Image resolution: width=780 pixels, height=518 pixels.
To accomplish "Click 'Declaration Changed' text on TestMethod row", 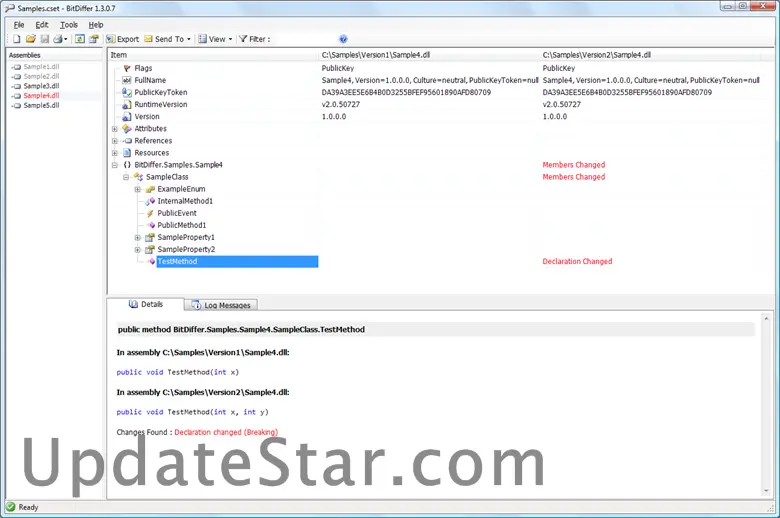I will coord(577,261).
